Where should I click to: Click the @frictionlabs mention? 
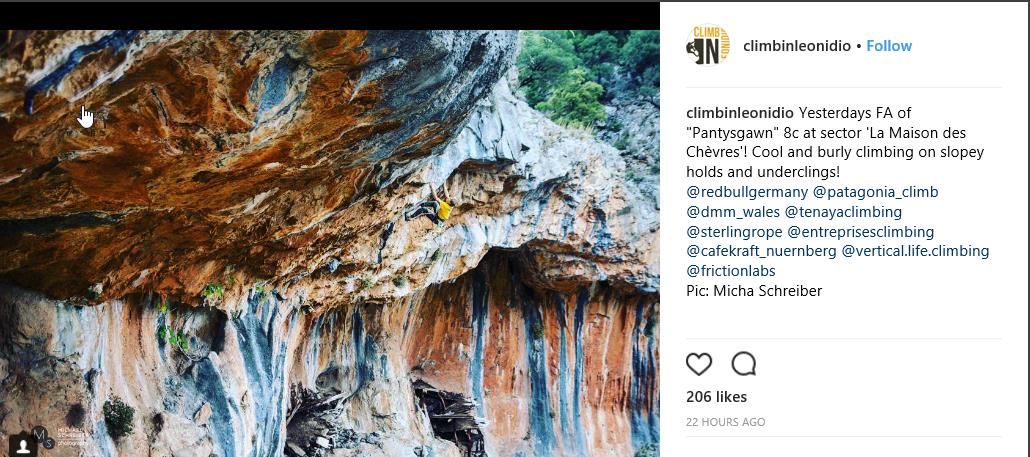point(731,271)
